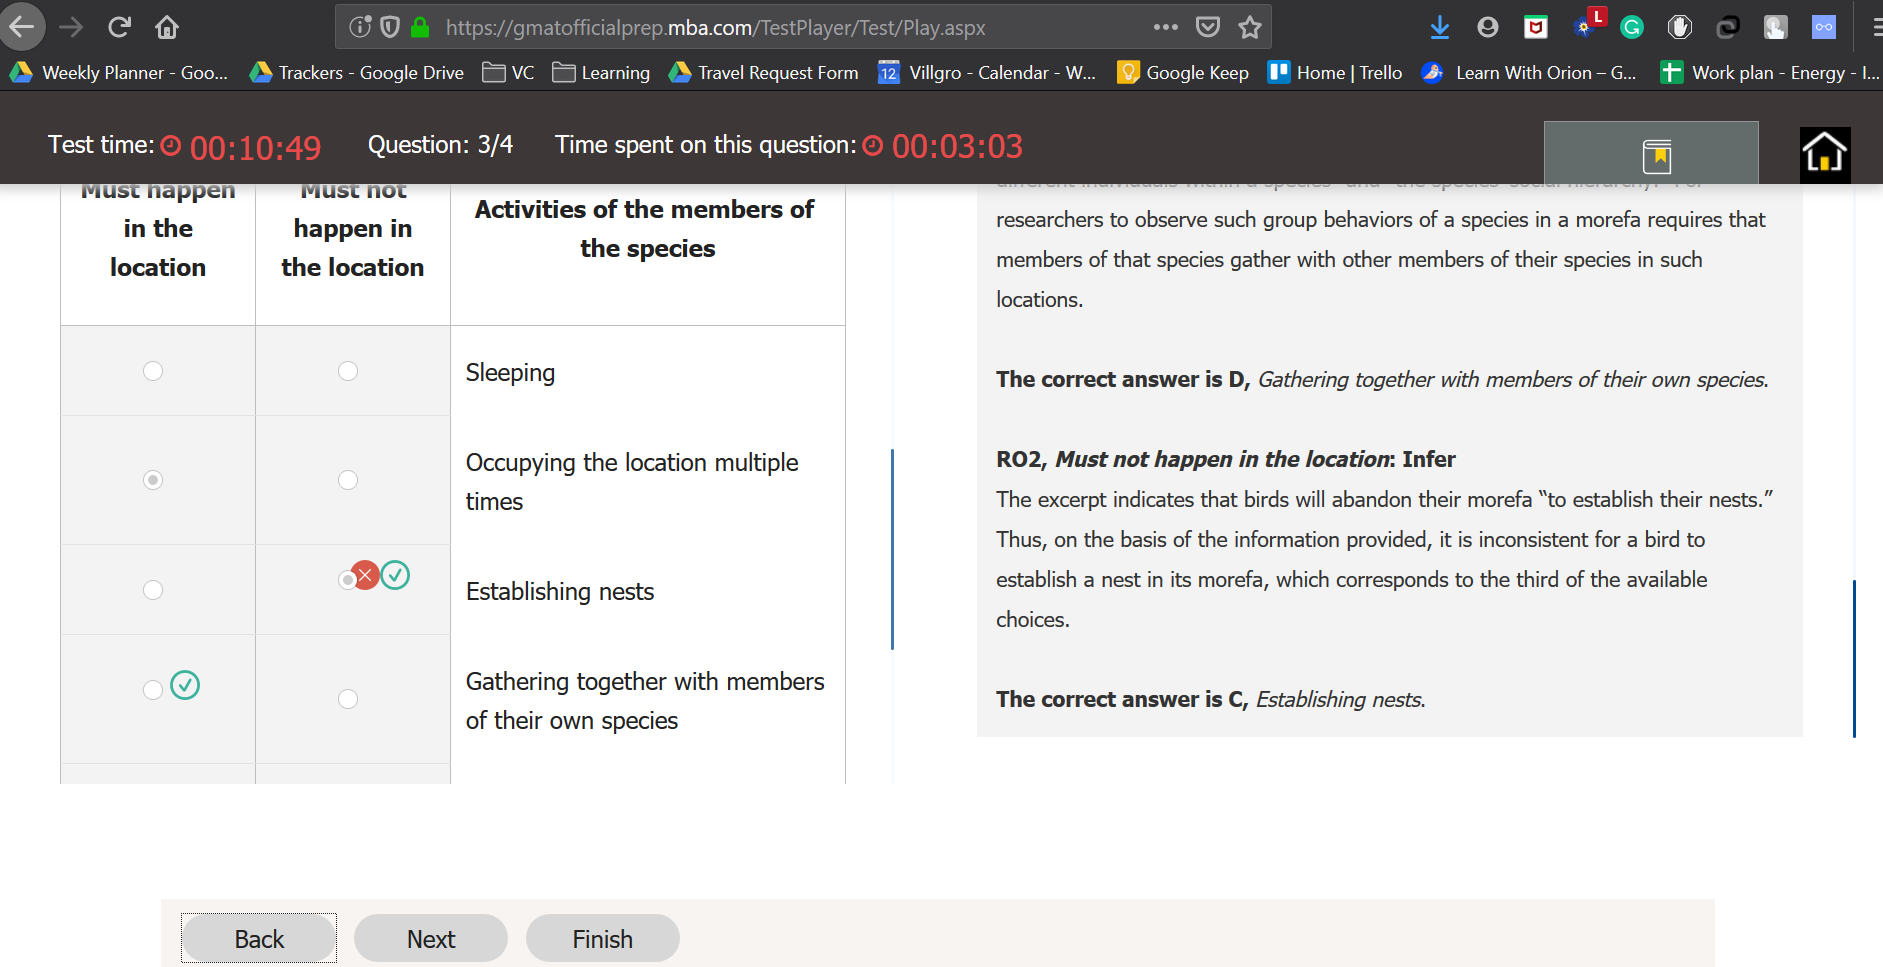Open the Learning bookmarks folder
This screenshot has height=967, width=1883.
[601, 72]
